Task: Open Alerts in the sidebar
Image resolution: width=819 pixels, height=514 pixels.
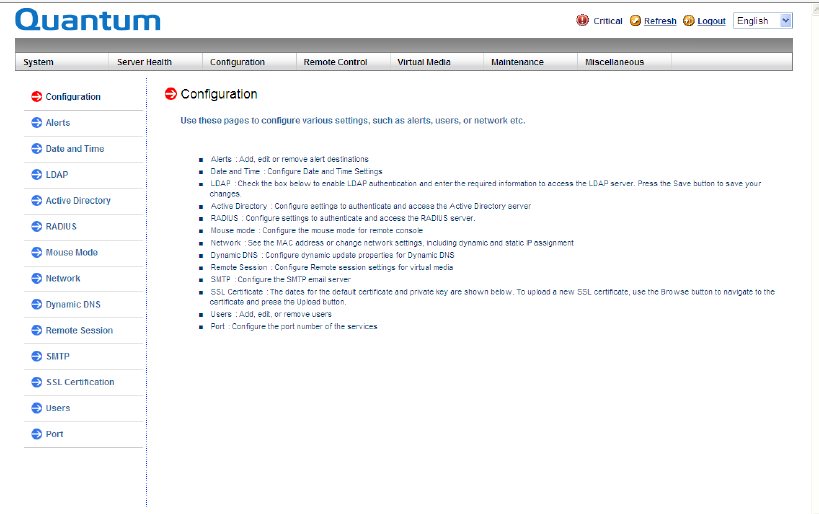Action: [57, 123]
